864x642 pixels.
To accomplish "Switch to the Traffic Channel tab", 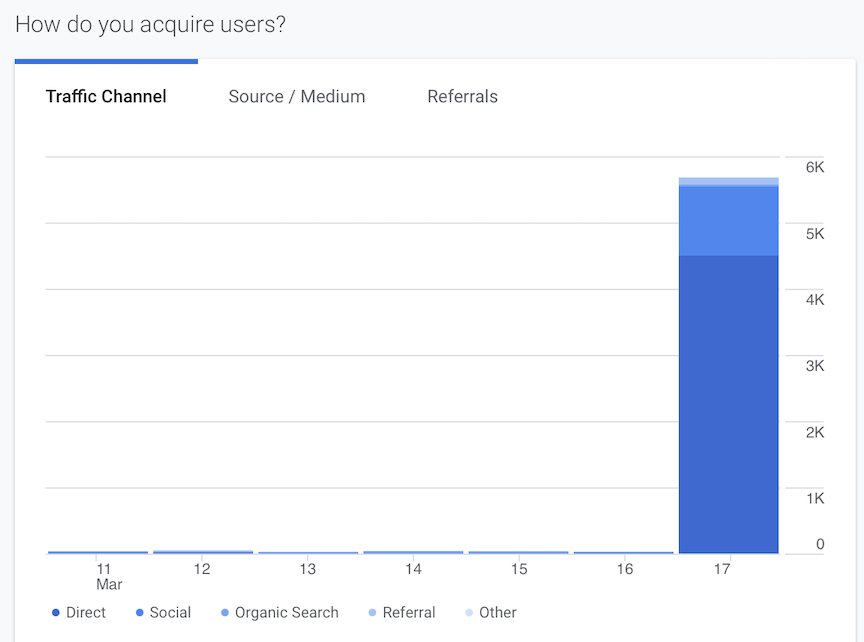I will pyautogui.click(x=106, y=97).
